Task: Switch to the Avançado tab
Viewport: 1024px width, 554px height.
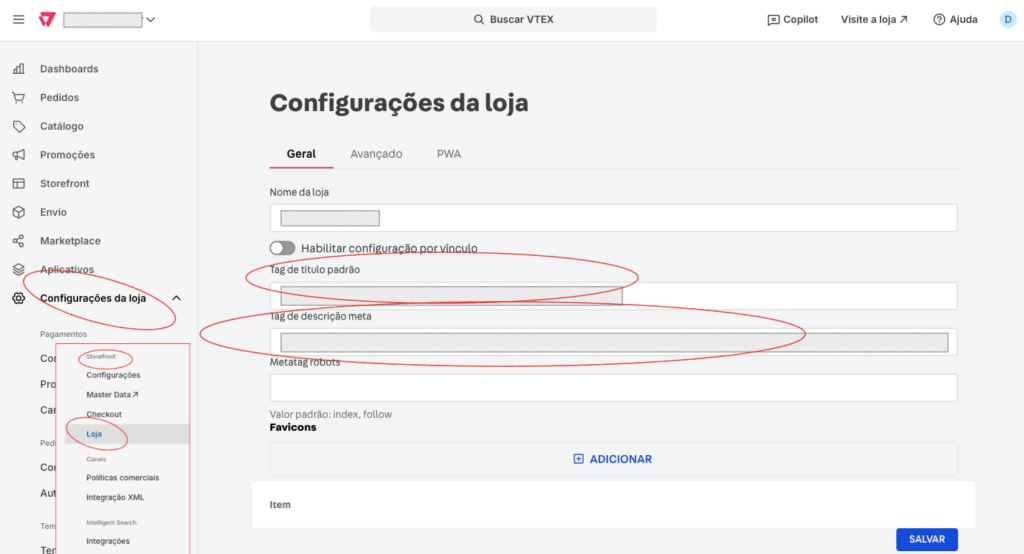Action: pos(376,154)
